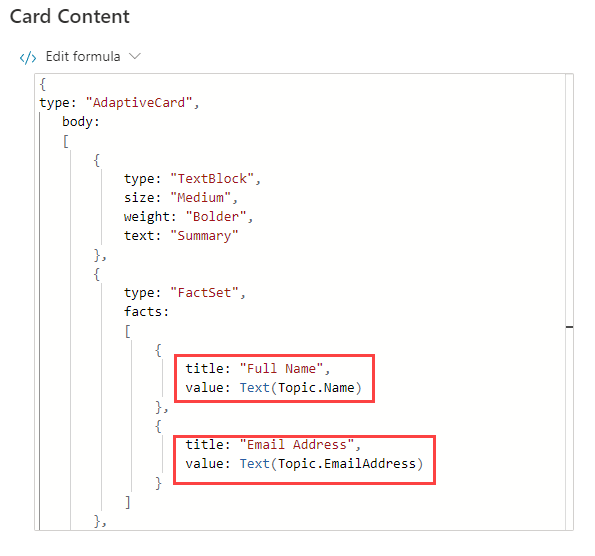The height and width of the screenshot is (556, 595).
Task: Click the opening square bracket under body:
Action: point(66,142)
